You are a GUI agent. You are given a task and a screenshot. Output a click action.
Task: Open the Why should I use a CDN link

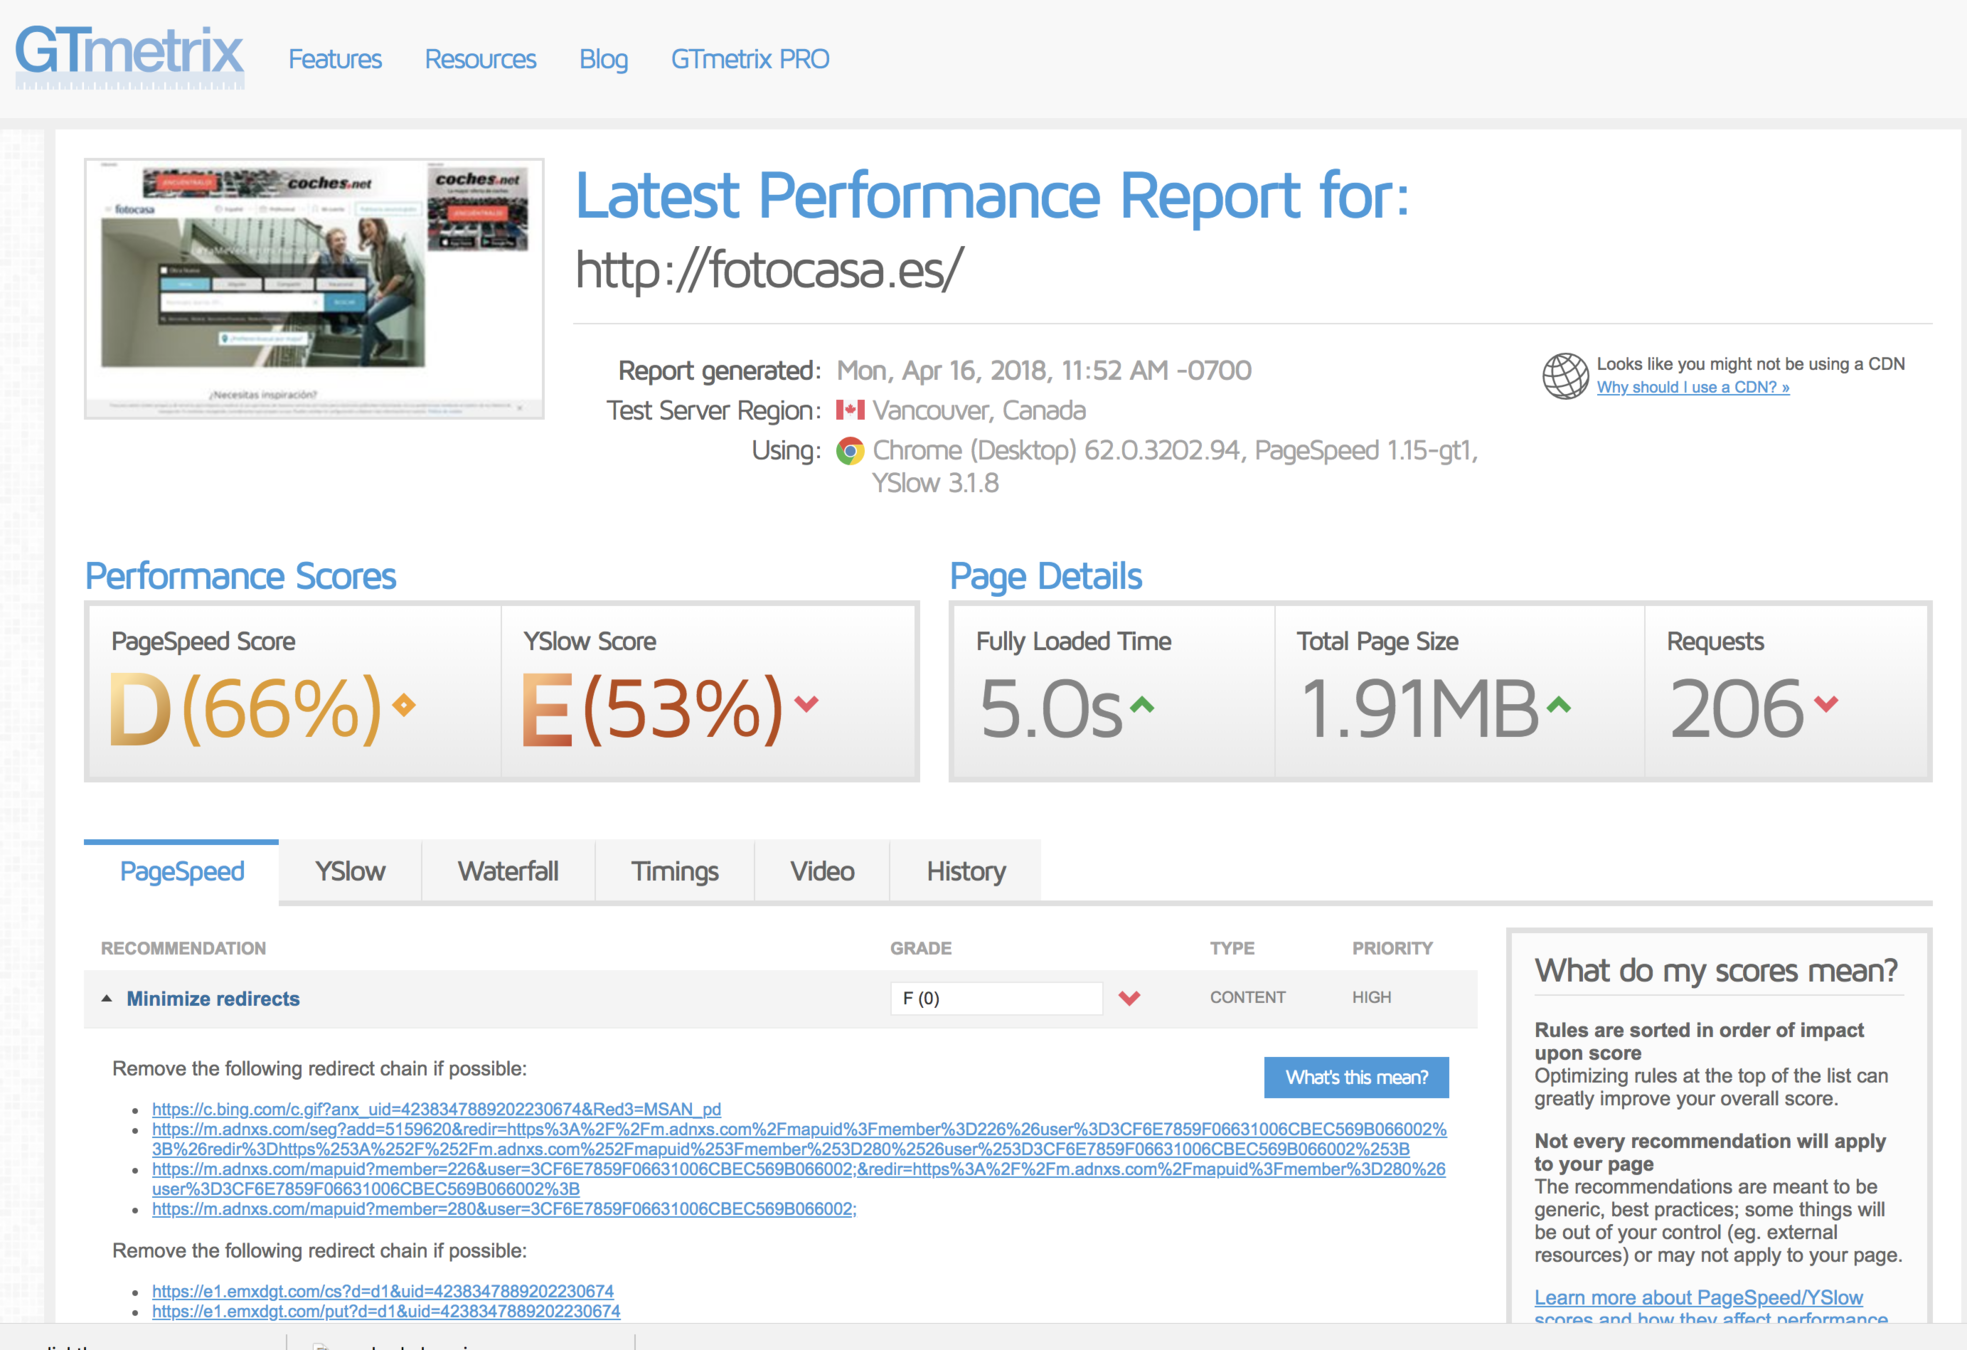tap(1692, 387)
